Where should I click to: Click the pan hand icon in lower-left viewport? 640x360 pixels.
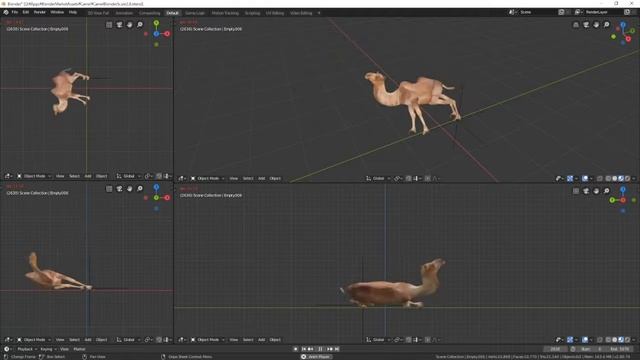(x=129, y=189)
